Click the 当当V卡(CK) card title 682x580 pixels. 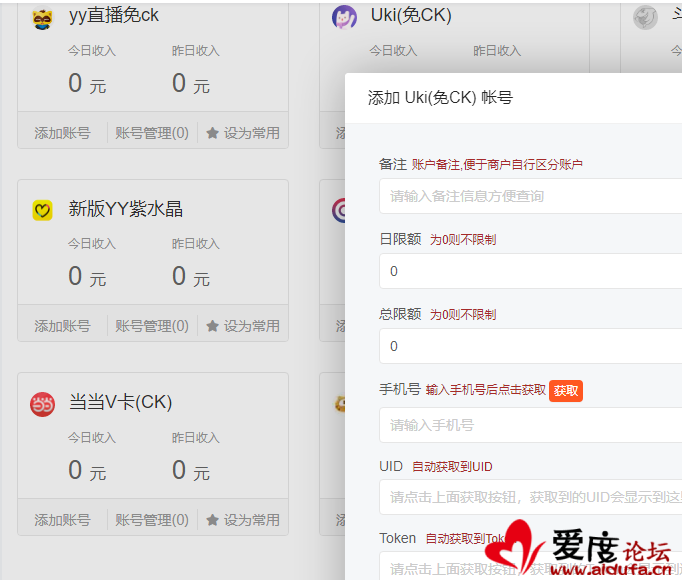click(120, 402)
